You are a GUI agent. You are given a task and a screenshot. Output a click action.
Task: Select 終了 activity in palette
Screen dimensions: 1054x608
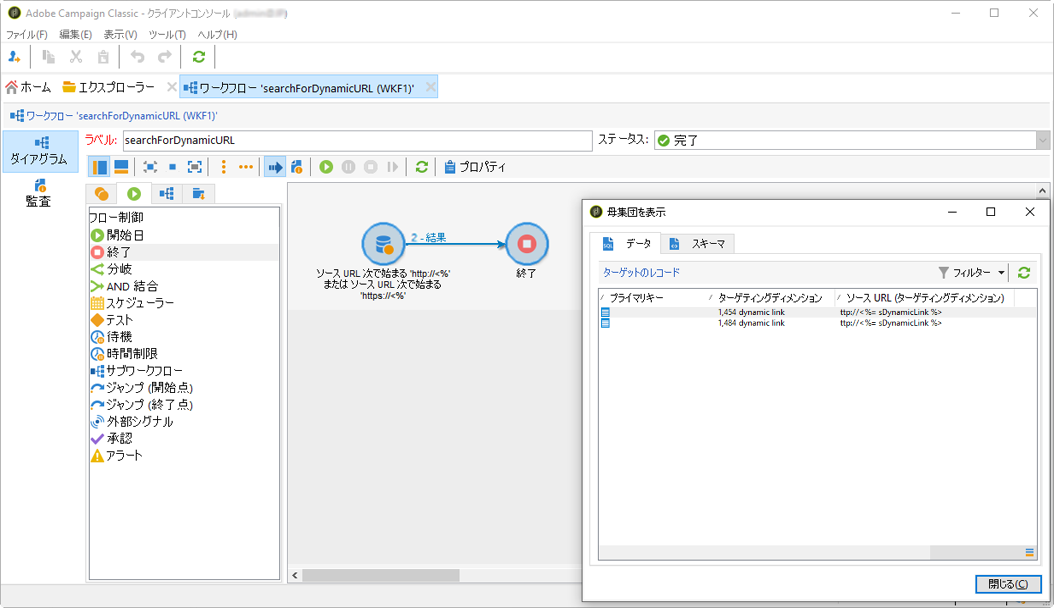click(x=184, y=252)
